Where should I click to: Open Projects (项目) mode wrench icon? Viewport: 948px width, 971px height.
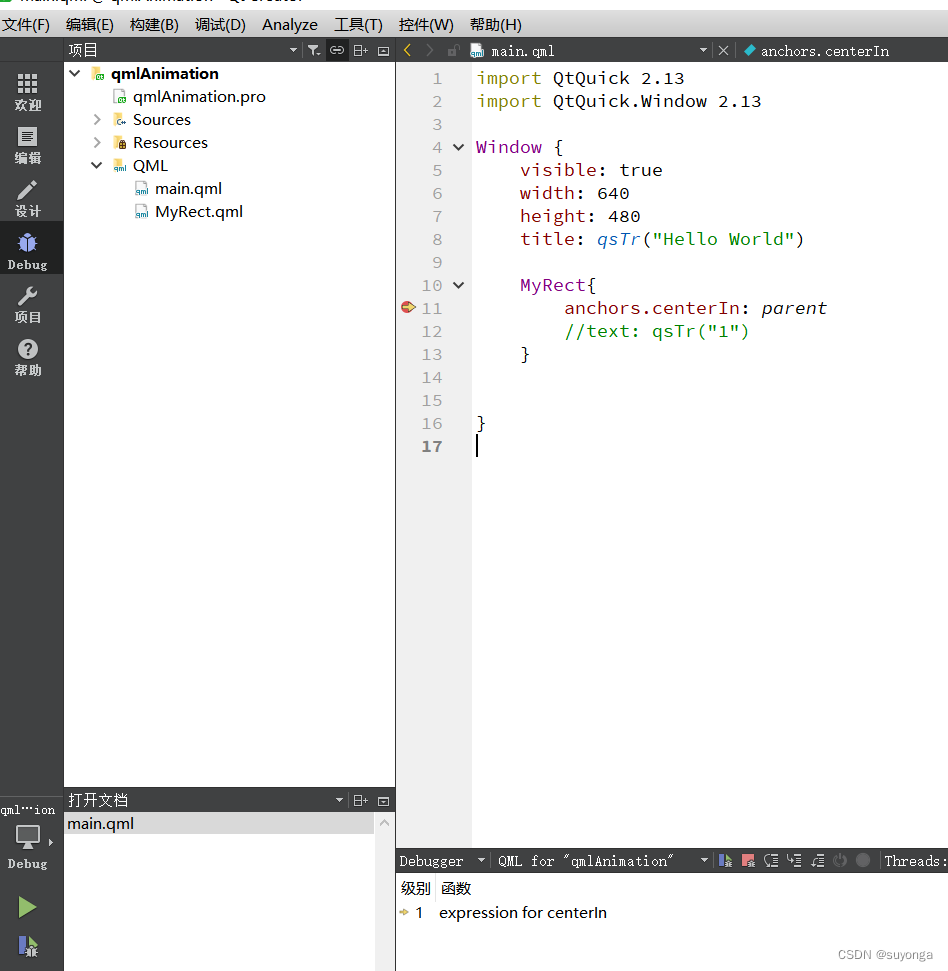point(27,304)
